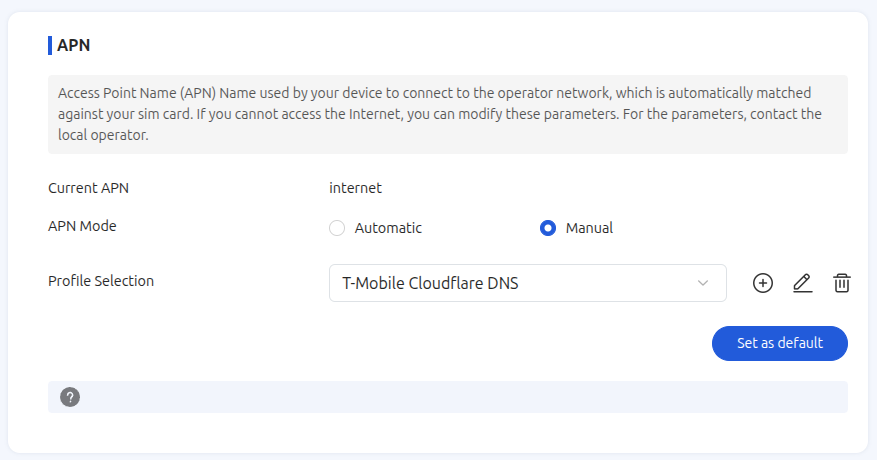The width and height of the screenshot is (877, 460).
Task: Click the current APN value "internet"
Action: tap(355, 187)
